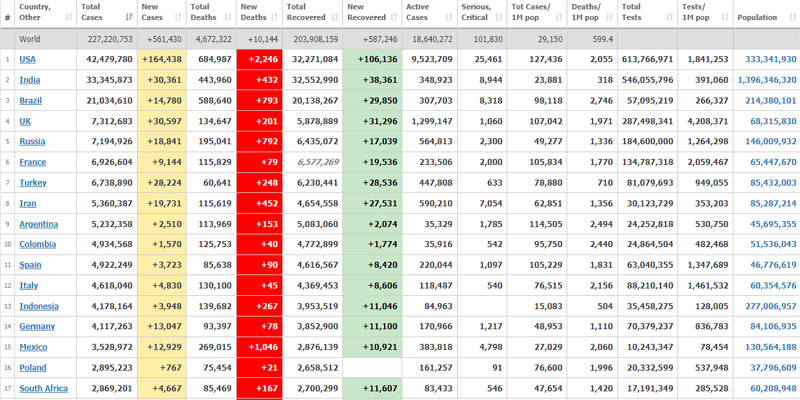Sort by Country, Other column header
This screenshot has height=400, width=800.
(x=44, y=12)
